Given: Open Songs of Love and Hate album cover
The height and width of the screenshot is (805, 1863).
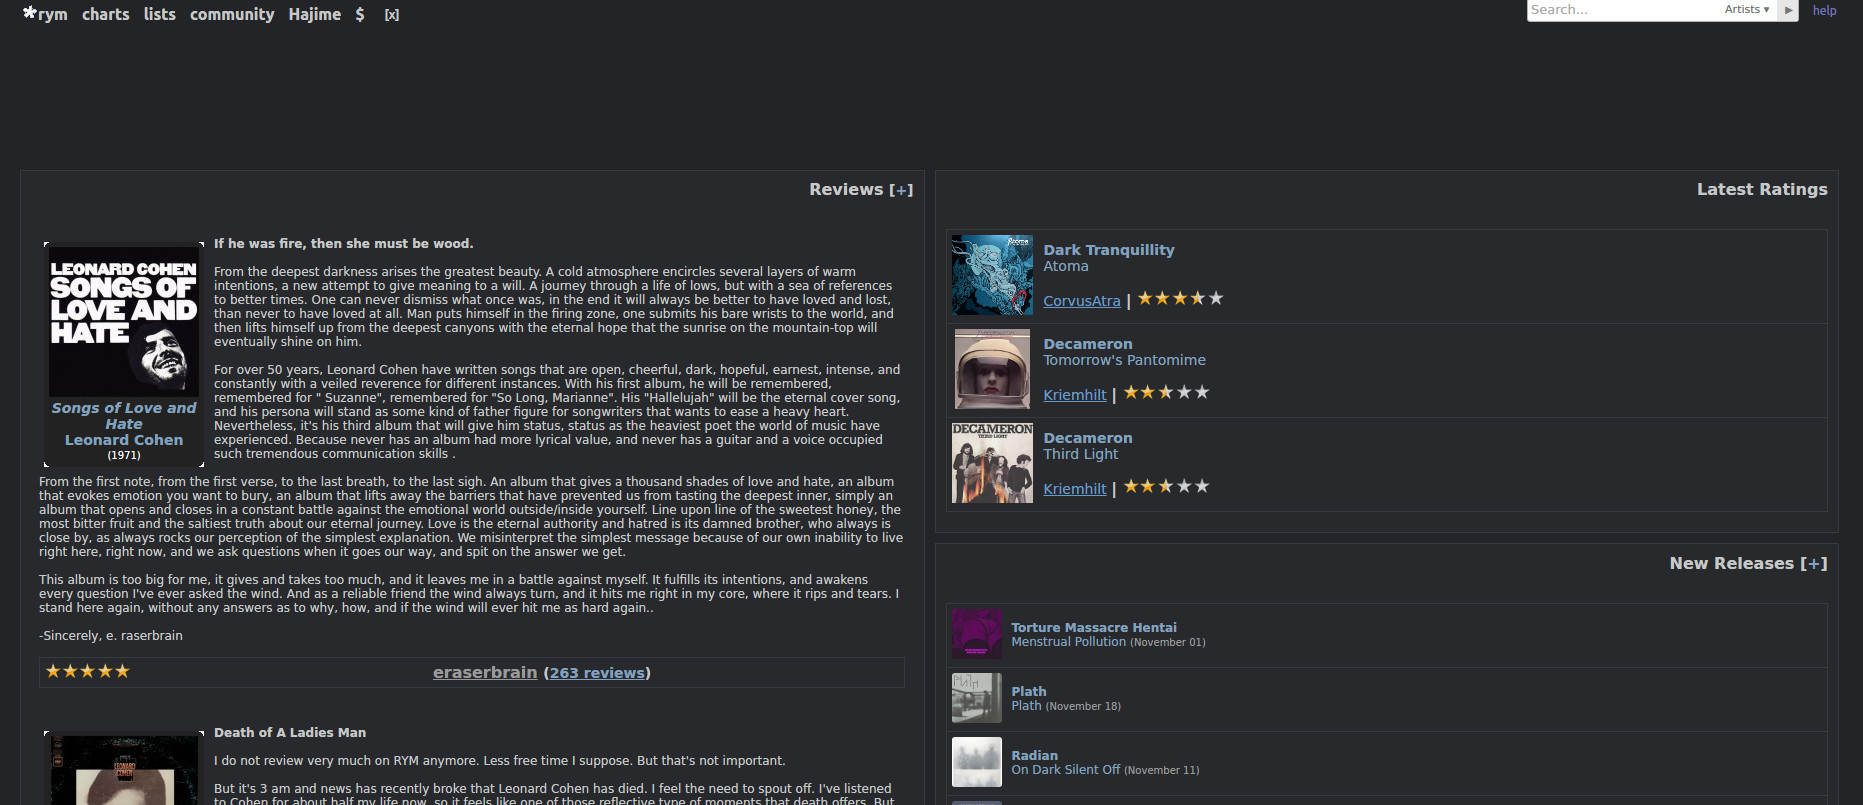Looking at the screenshot, I should pos(124,322).
